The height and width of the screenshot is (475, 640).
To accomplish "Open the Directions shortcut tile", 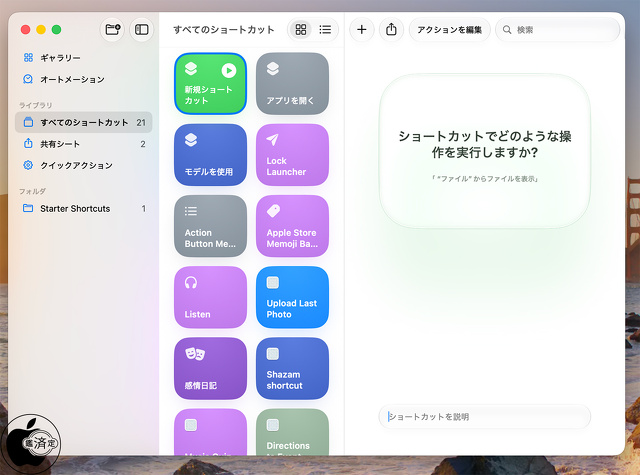I will (x=292, y=432).
